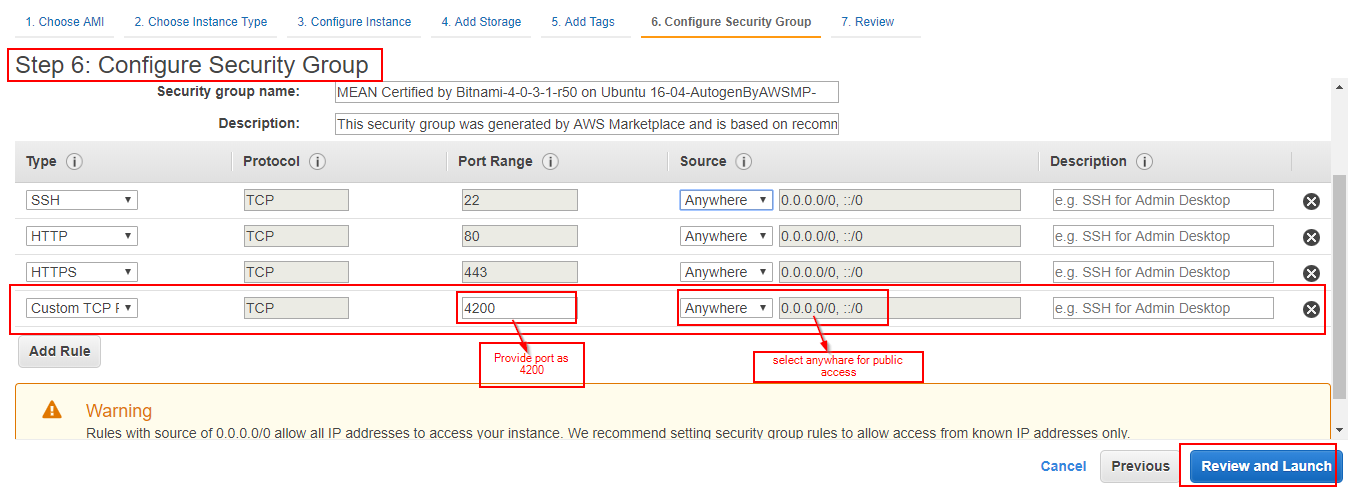Viewport: 1358px width, 495px height.
Task: Open the Custom TCP rule type dropdown
Action: [82, 308]
